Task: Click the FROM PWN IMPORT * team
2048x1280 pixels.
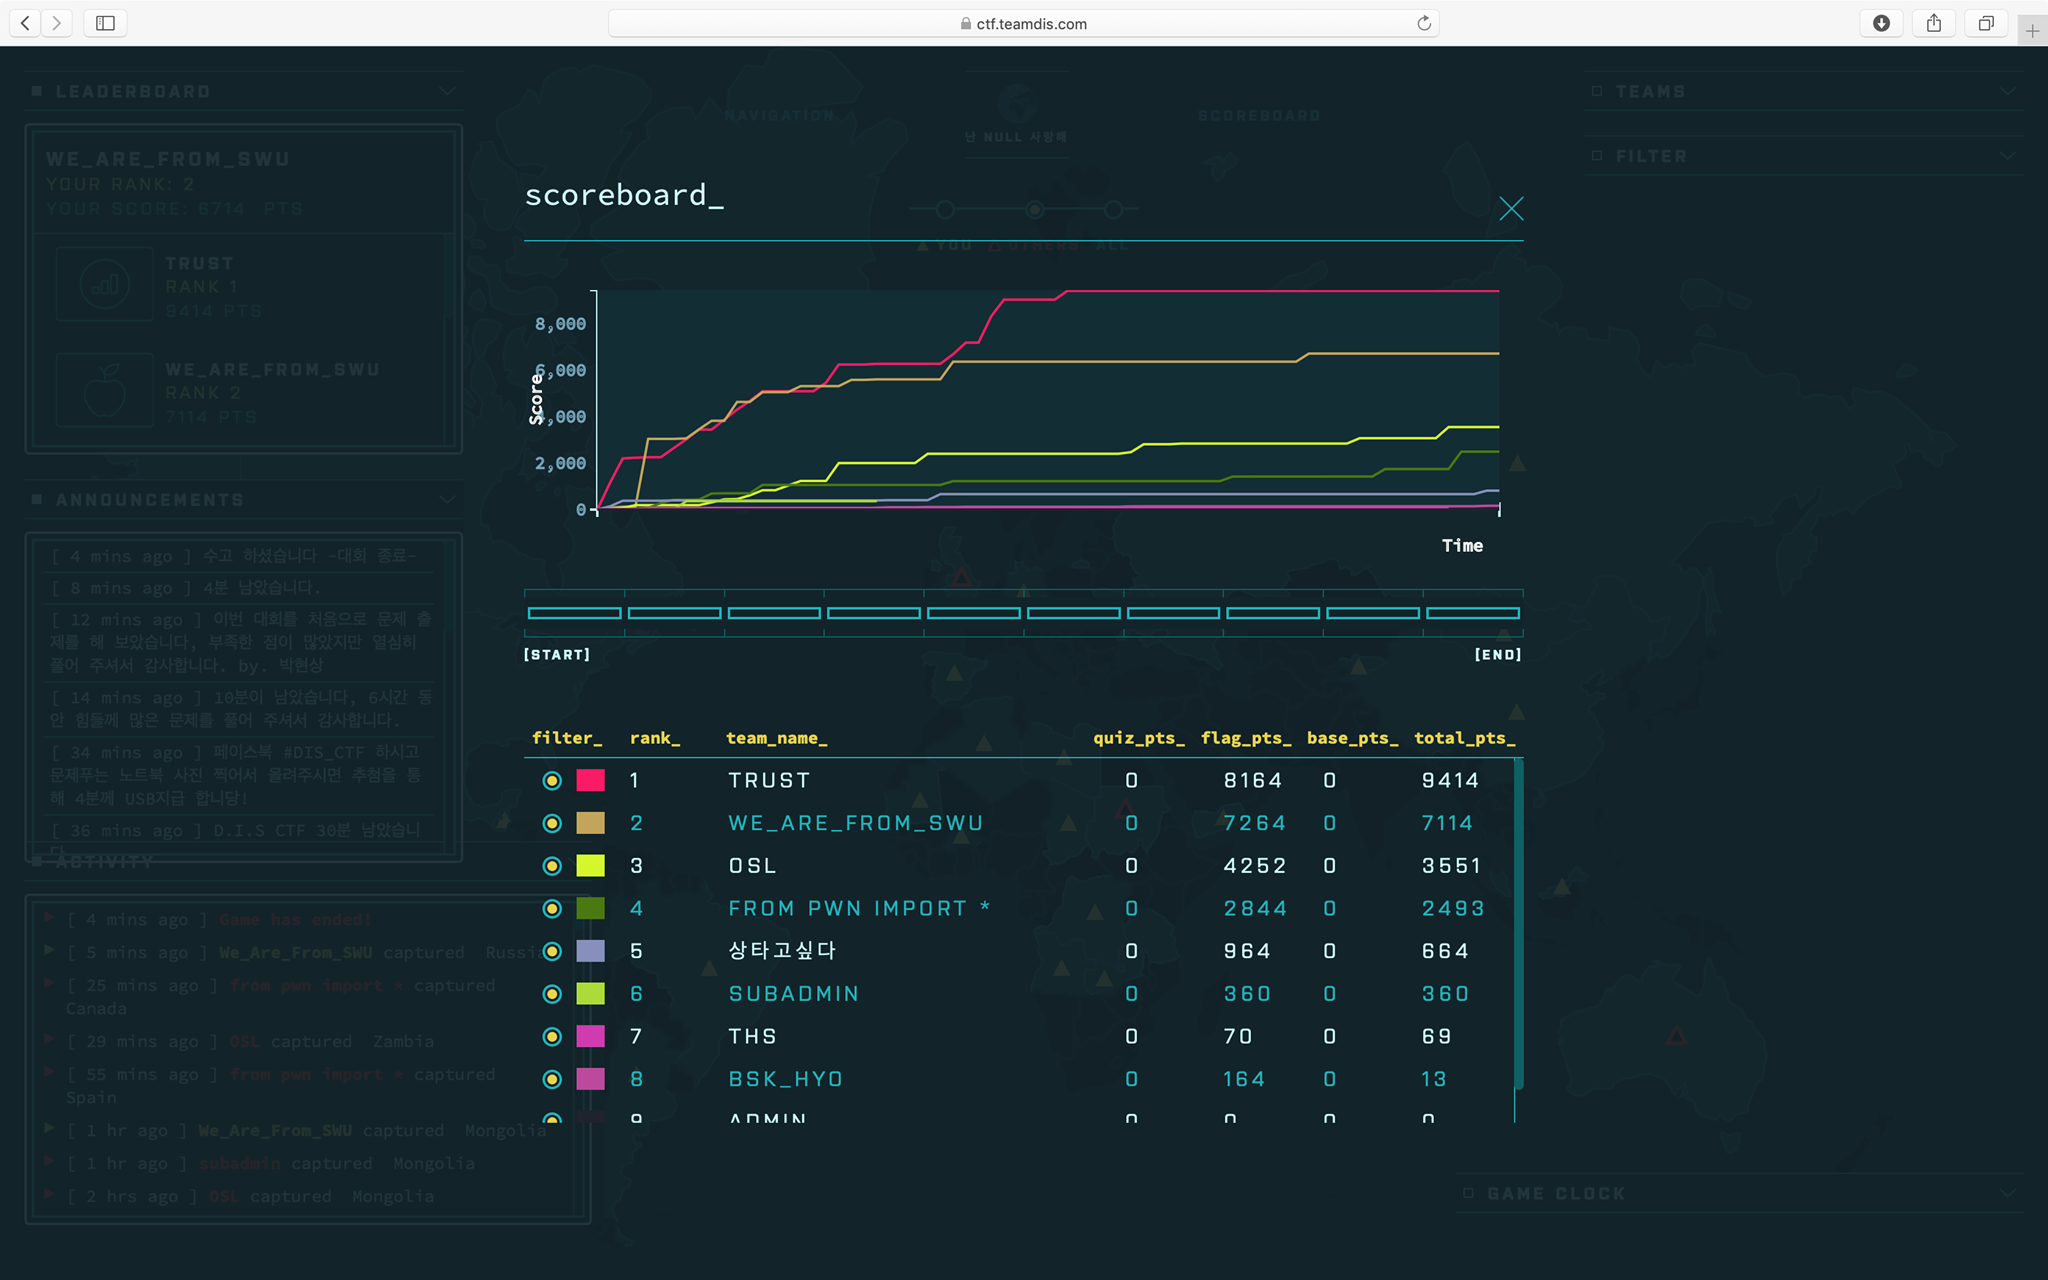Action: [858, 908]
